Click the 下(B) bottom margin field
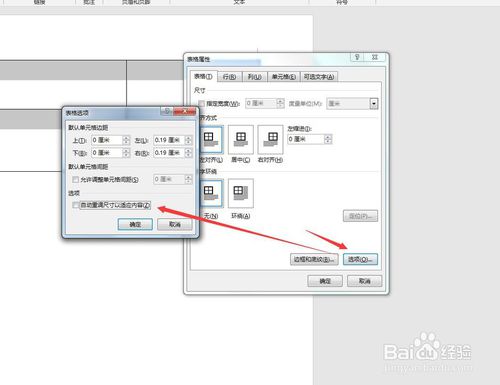 [107, 153]
